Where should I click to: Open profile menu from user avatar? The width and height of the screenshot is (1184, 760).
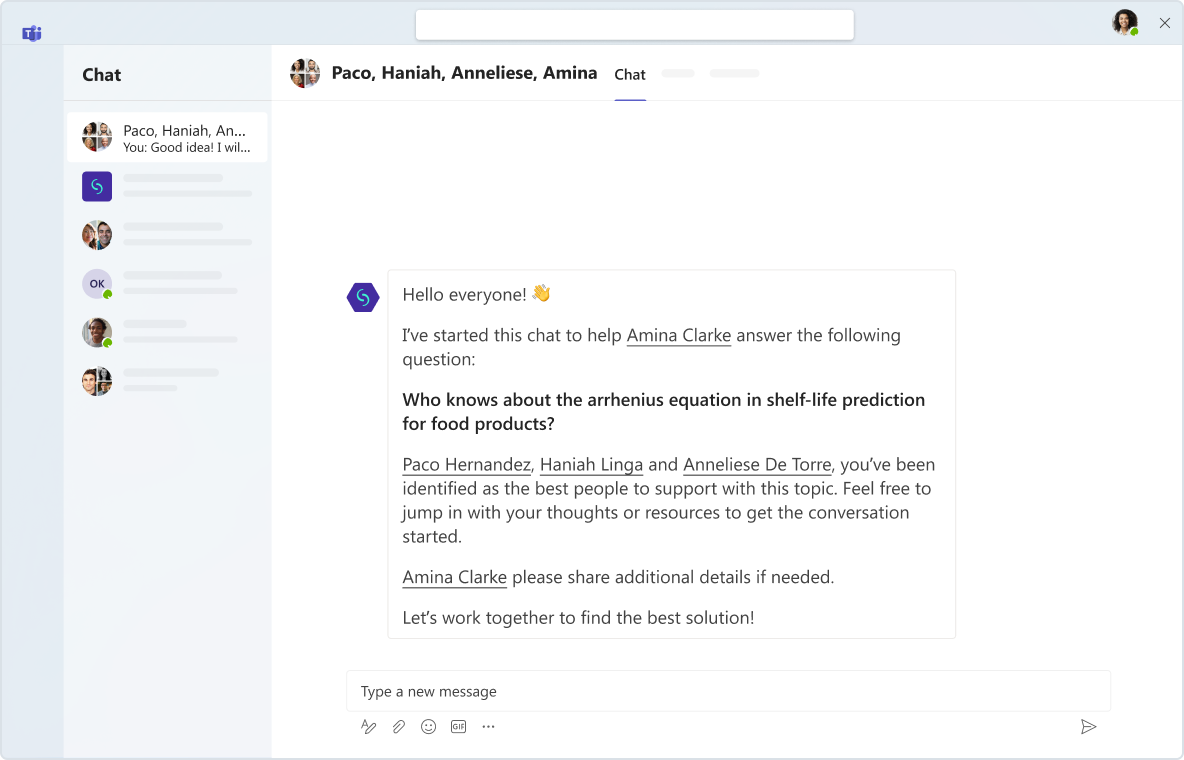[1125, 23]
